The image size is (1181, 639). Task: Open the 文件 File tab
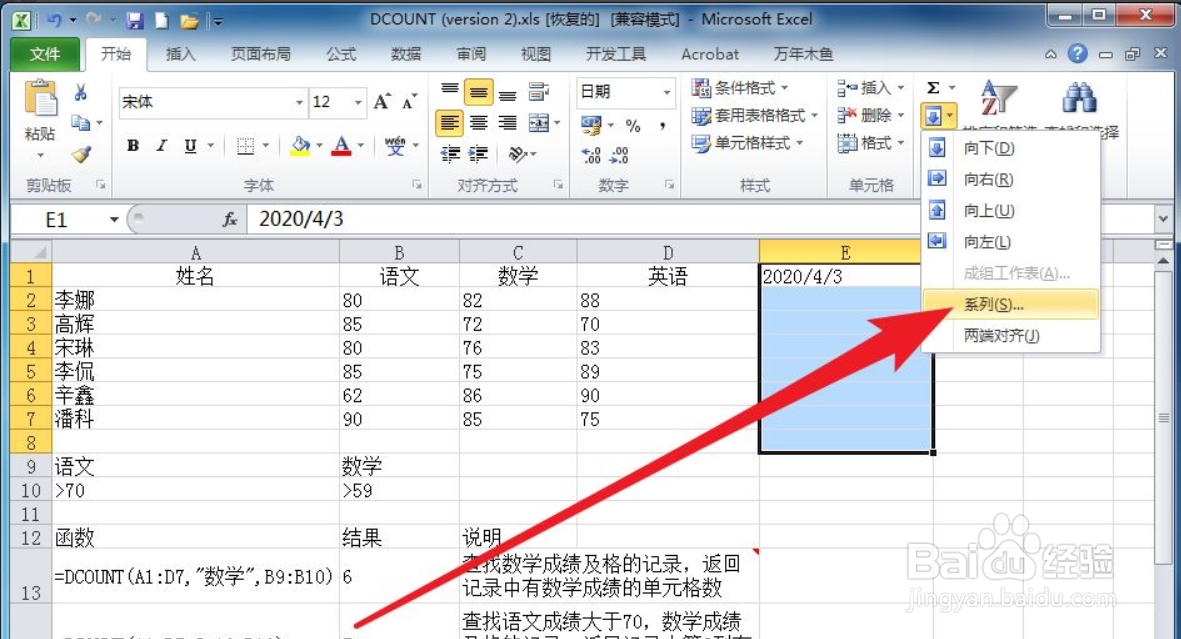[x=45, y=54]
